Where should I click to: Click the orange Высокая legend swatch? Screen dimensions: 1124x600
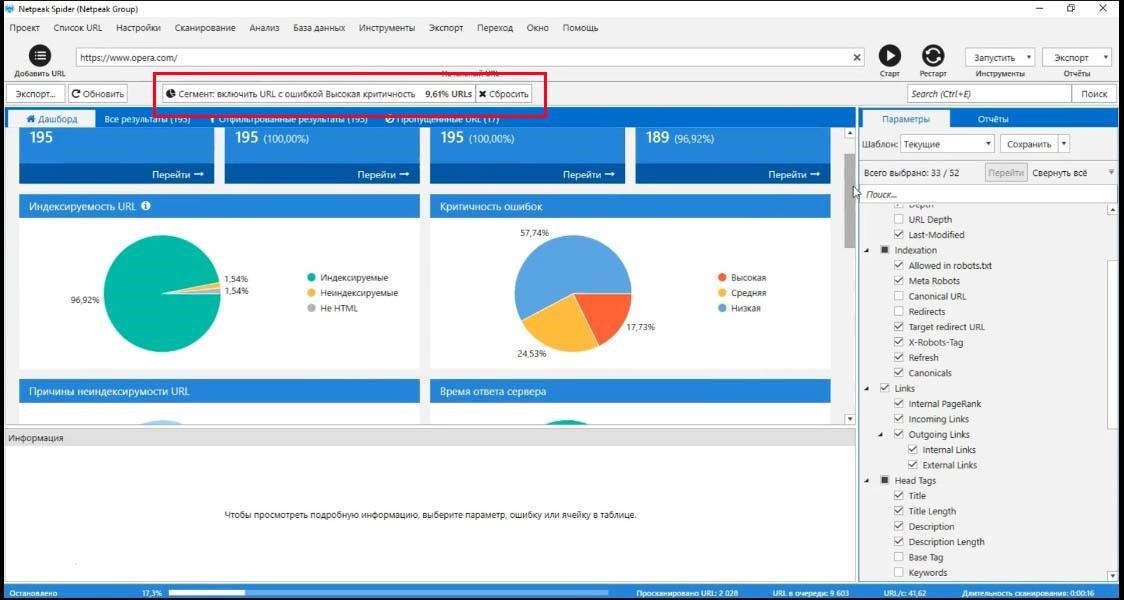pyautogui.click(x=722, y=278)
